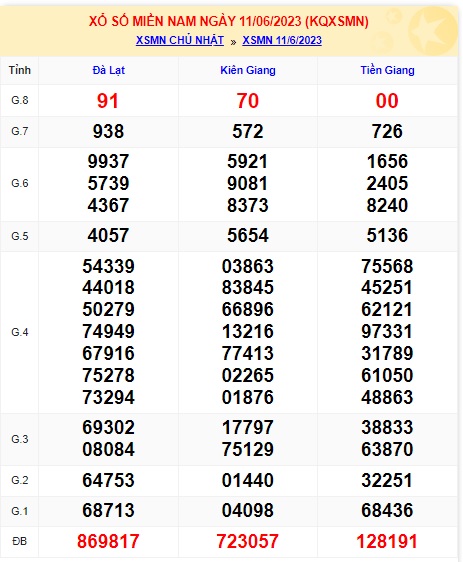Screen dimensions: 463x562
Task: Click Đà Lạt G.8 result 91
Action: tap(108, 101)
